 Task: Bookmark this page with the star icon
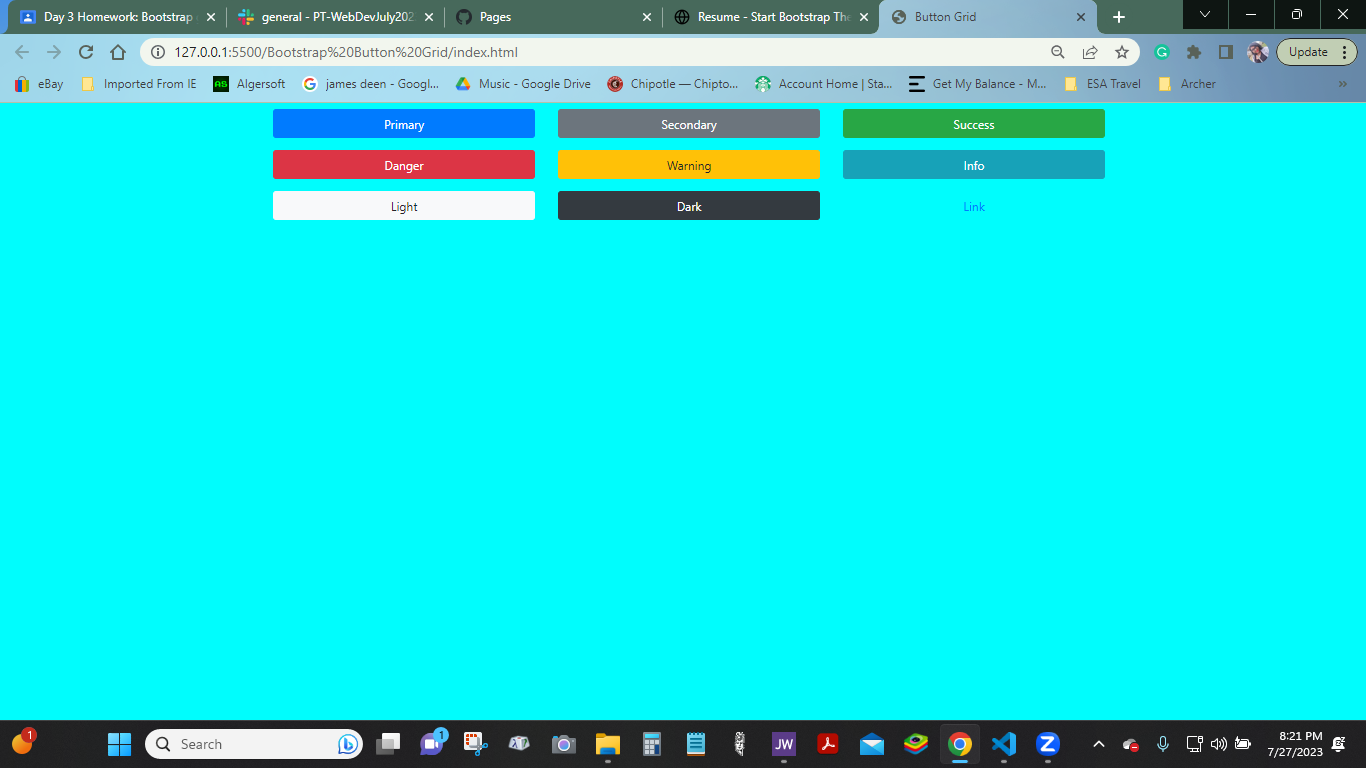tap(1122, 52)
